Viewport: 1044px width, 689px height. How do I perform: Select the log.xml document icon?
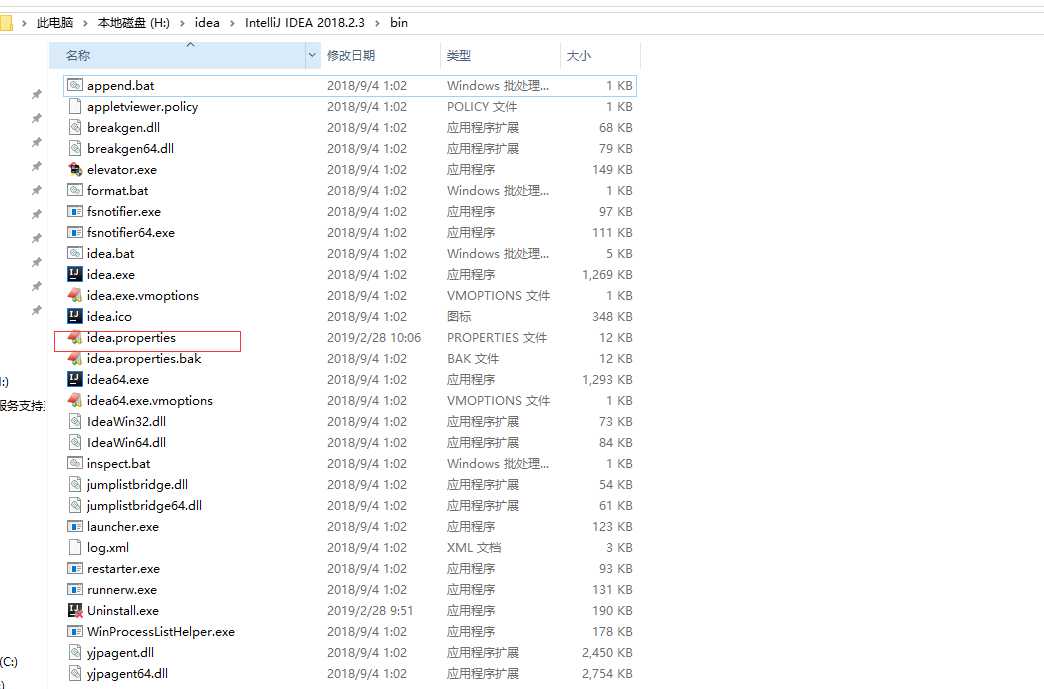pyautogui.click(x=75, y=547)
